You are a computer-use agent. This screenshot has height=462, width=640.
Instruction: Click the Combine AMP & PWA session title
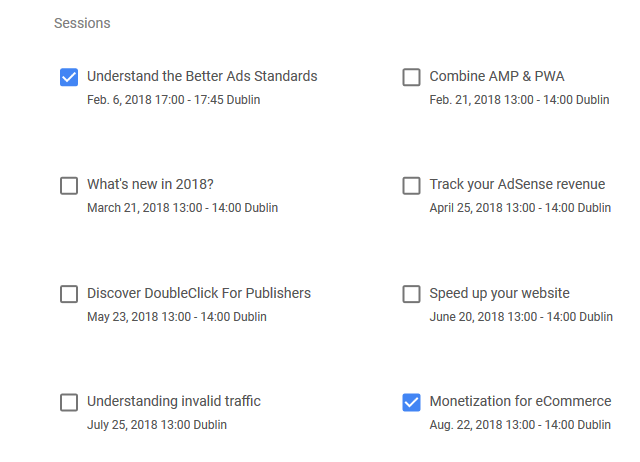(497, 76)
